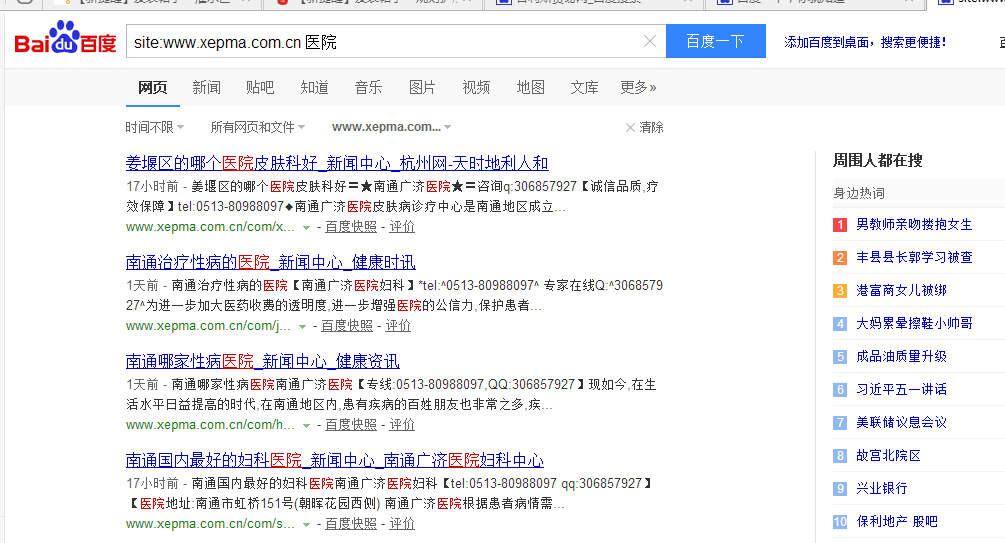
Task: Open result 南通治疗性病的医院 link
Action: tap(270, 262)
